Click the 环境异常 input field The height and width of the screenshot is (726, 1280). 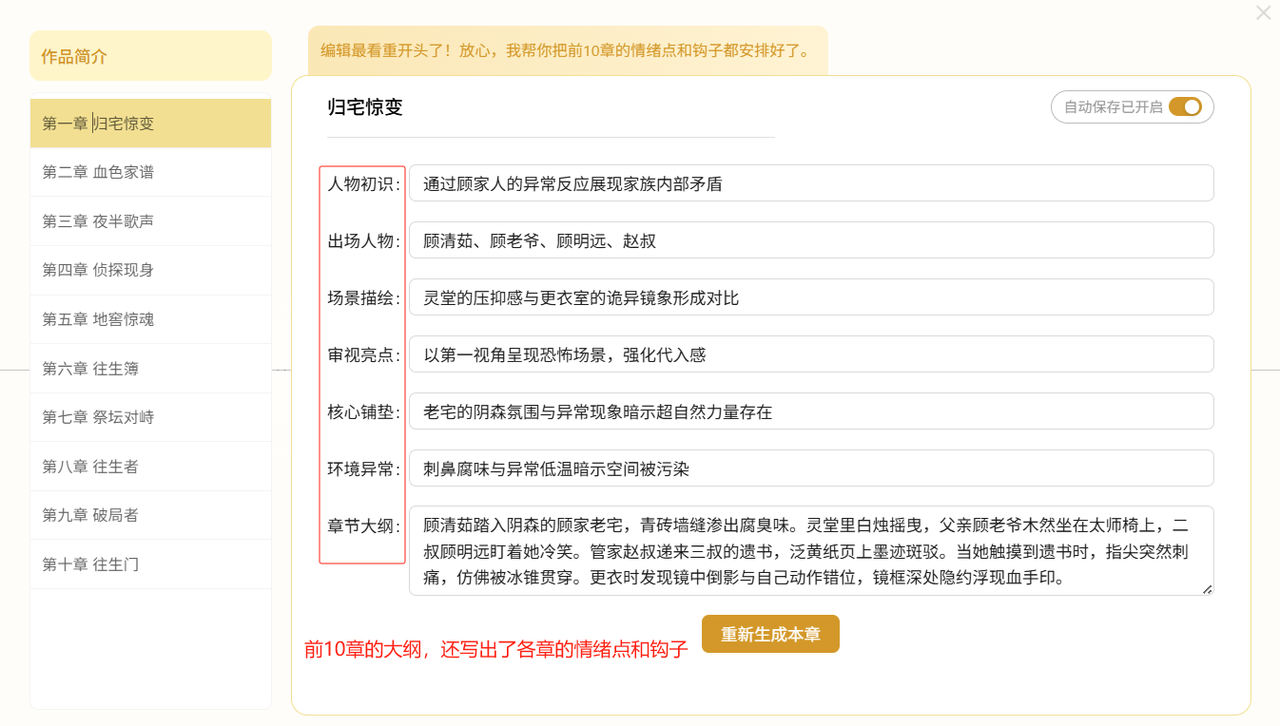pyautogui.click(x=811, y=468)
